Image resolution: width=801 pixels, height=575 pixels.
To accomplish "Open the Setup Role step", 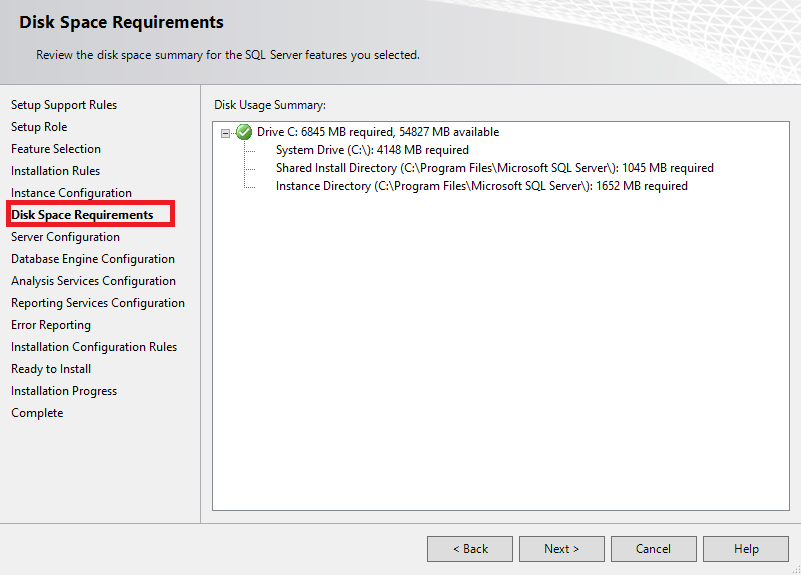I will point(39,127).
